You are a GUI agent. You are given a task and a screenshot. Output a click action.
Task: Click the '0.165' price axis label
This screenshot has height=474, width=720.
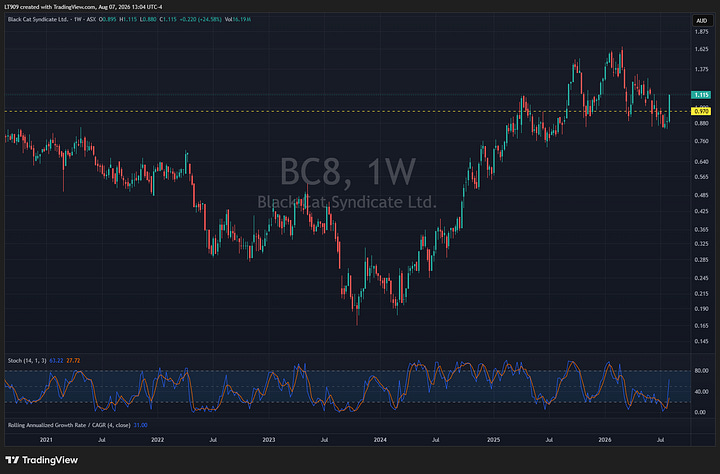pyautogui.click(x=701, y=326)
